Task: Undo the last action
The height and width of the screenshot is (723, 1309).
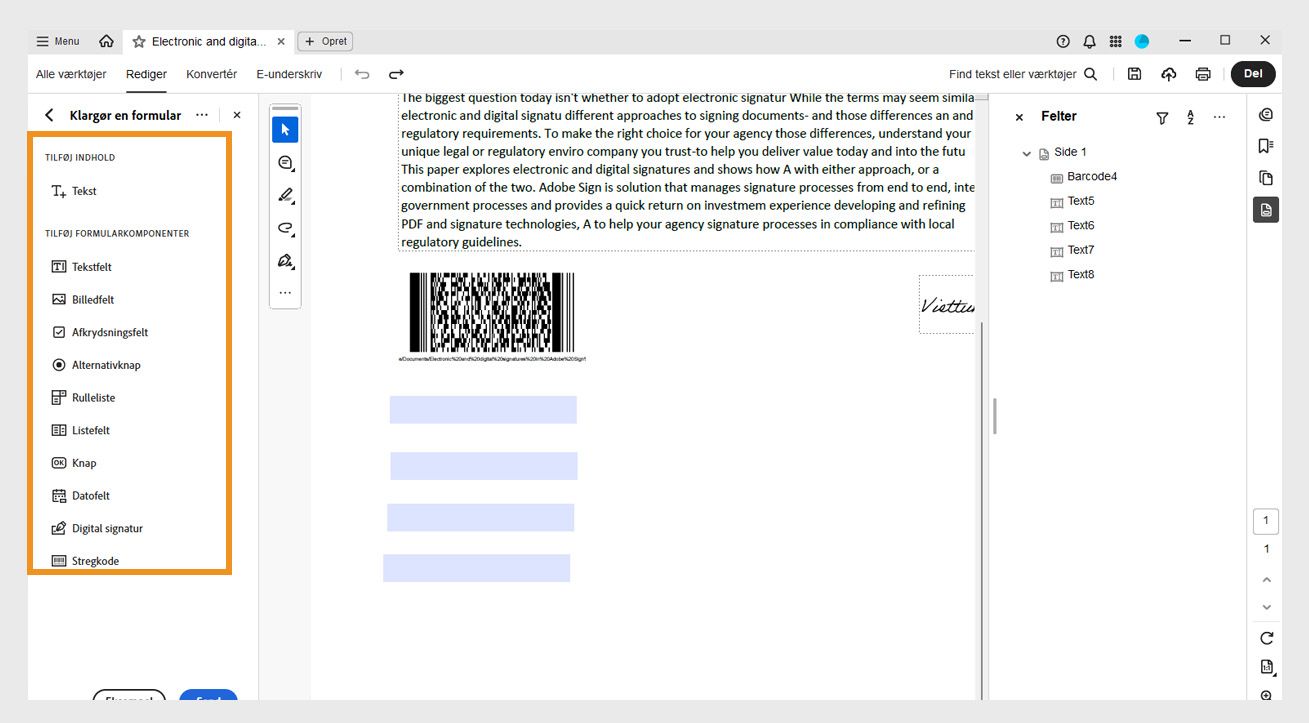Action: point(362,74)
